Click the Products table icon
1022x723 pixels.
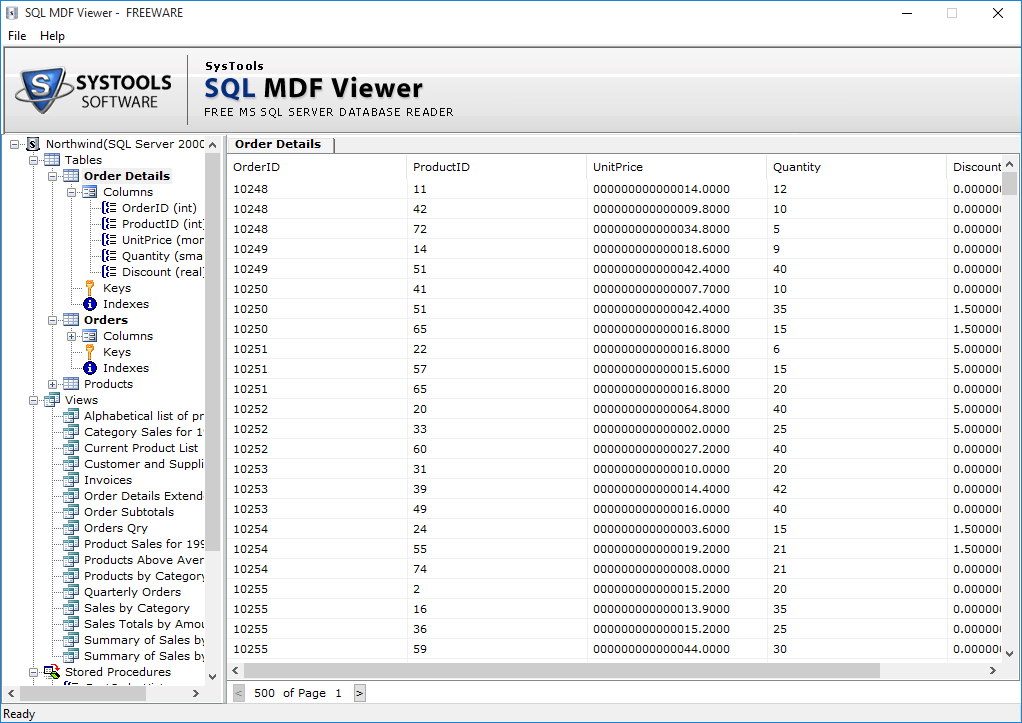pyautogui.click(x=71, y=384)
